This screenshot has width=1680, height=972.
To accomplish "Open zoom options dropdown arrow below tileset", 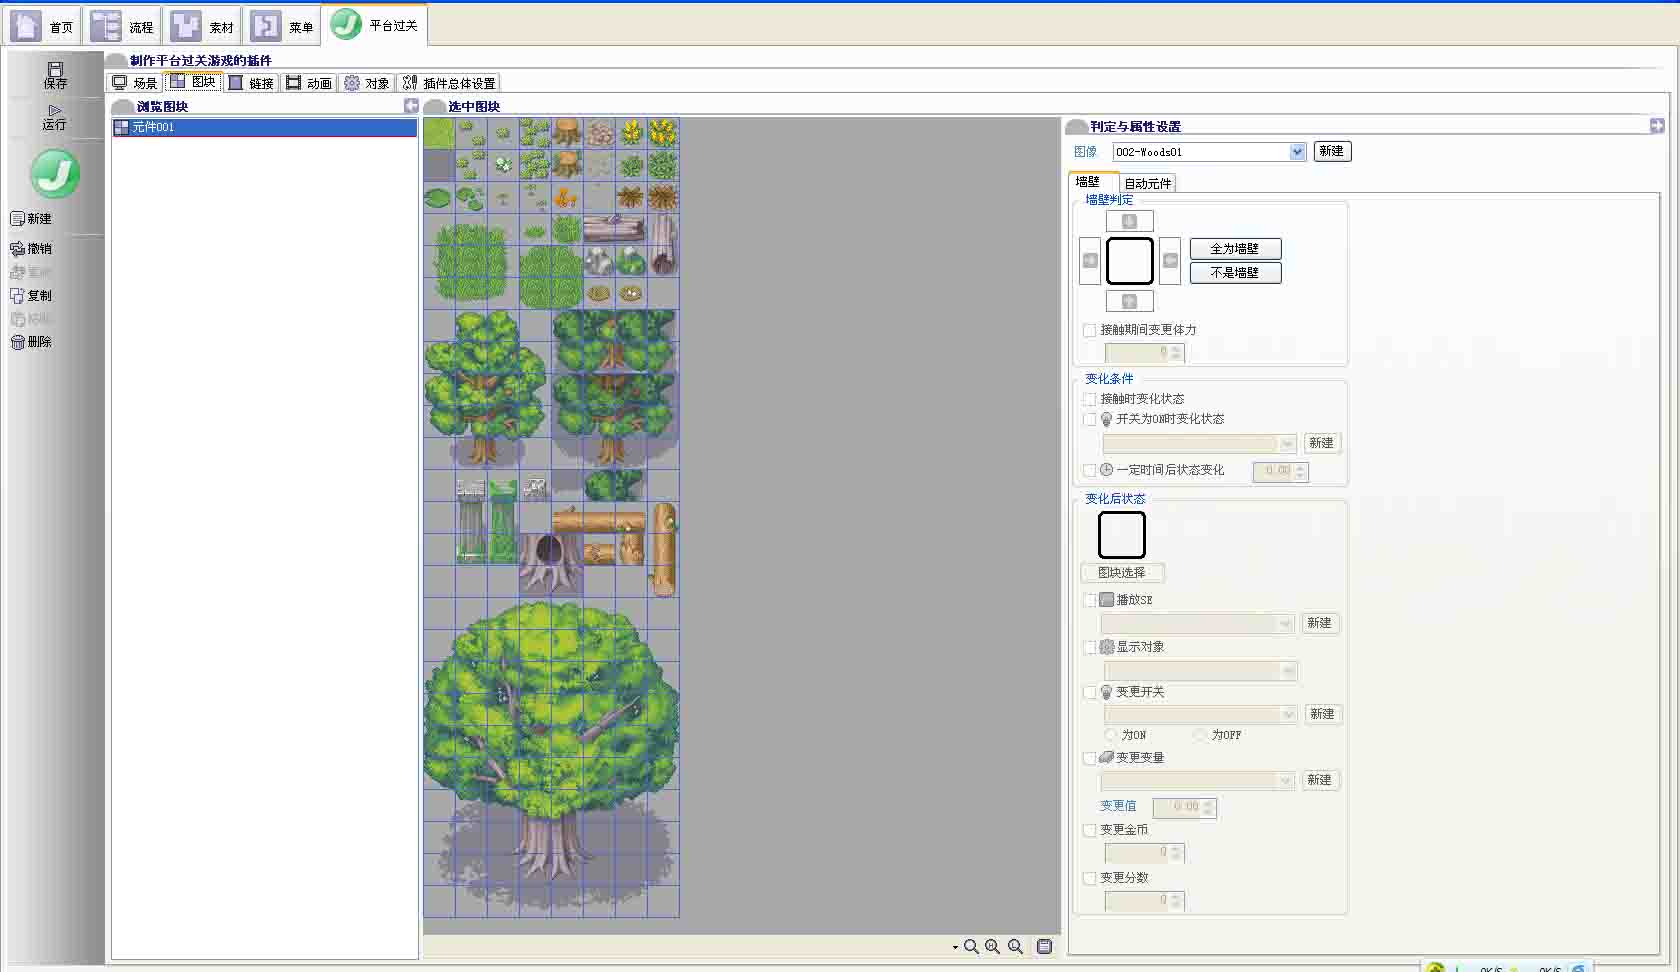I will (x=955, y=947).
